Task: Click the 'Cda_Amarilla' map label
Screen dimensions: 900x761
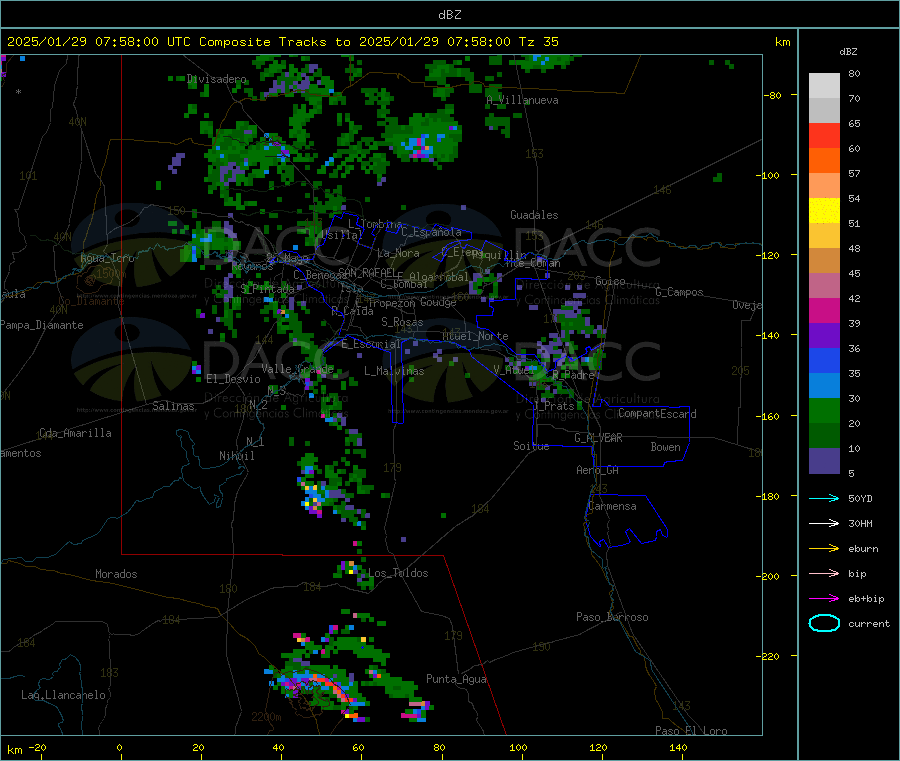Action: point(75,433)
